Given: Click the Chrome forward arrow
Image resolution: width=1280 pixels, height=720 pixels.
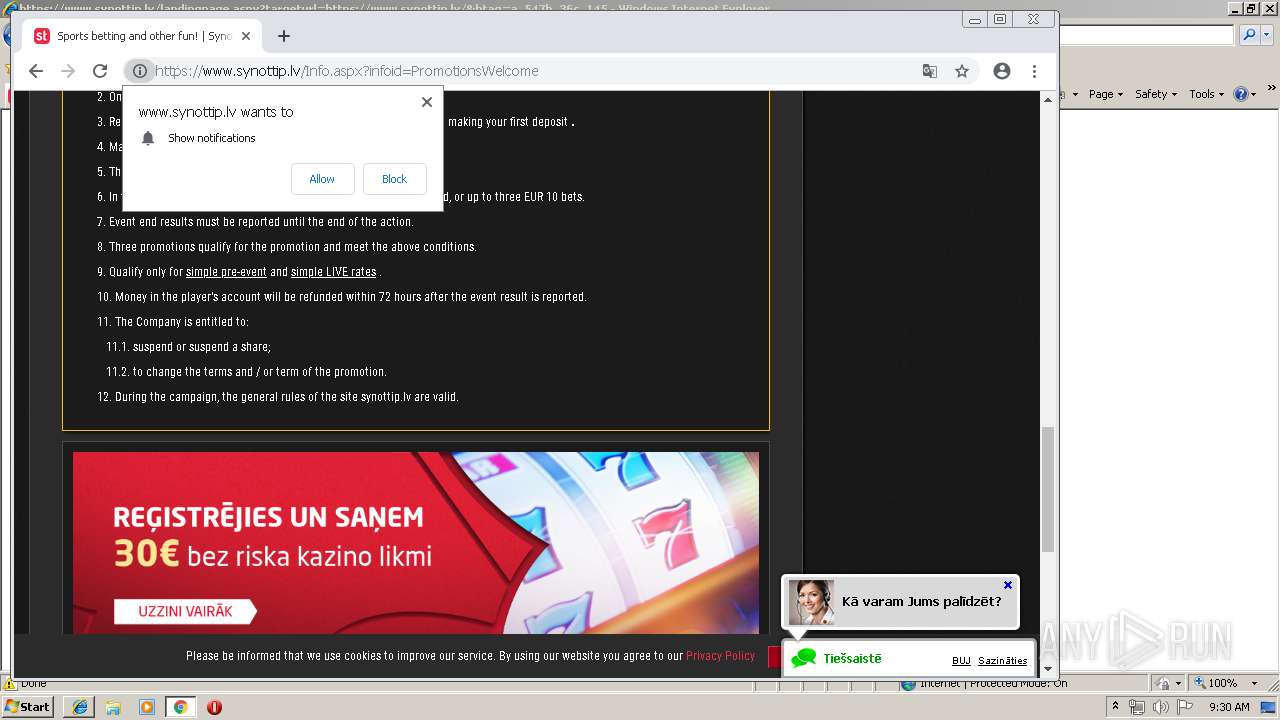Looking at the screenshot, I should pos(68,71).
